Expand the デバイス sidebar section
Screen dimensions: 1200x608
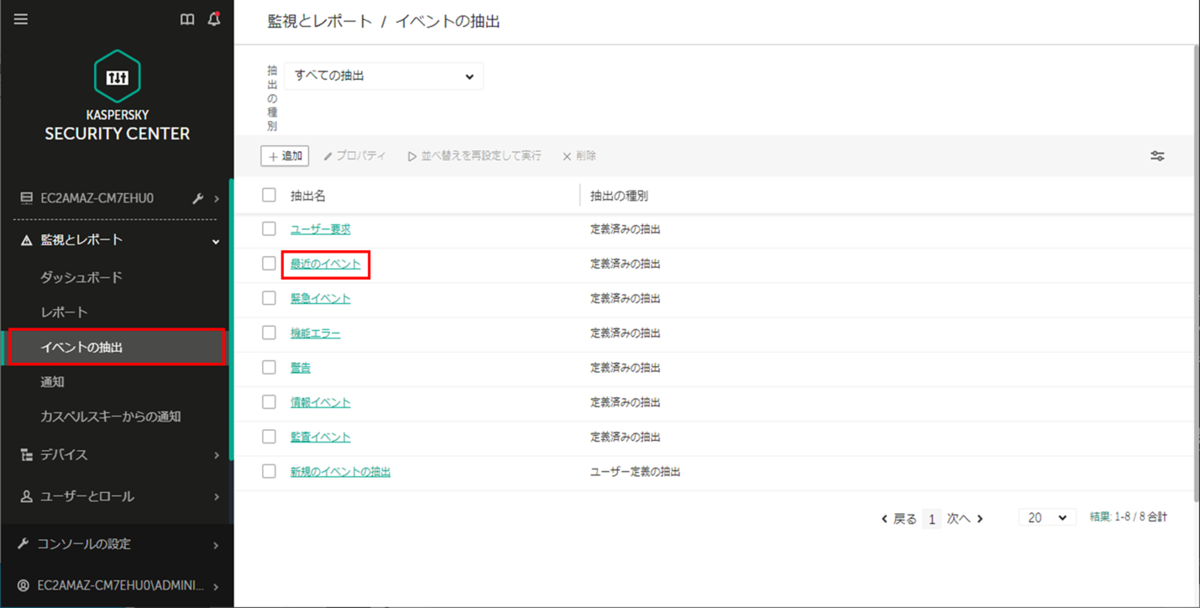pos(60,453)
